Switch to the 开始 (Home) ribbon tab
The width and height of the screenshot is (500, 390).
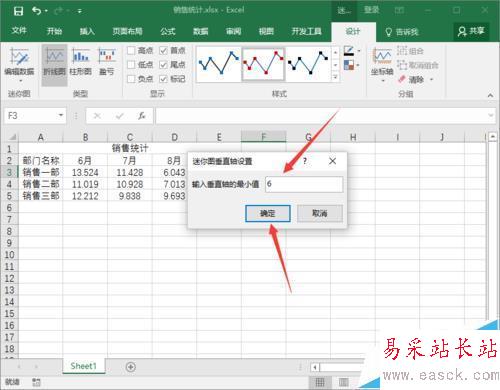[54, 31]
